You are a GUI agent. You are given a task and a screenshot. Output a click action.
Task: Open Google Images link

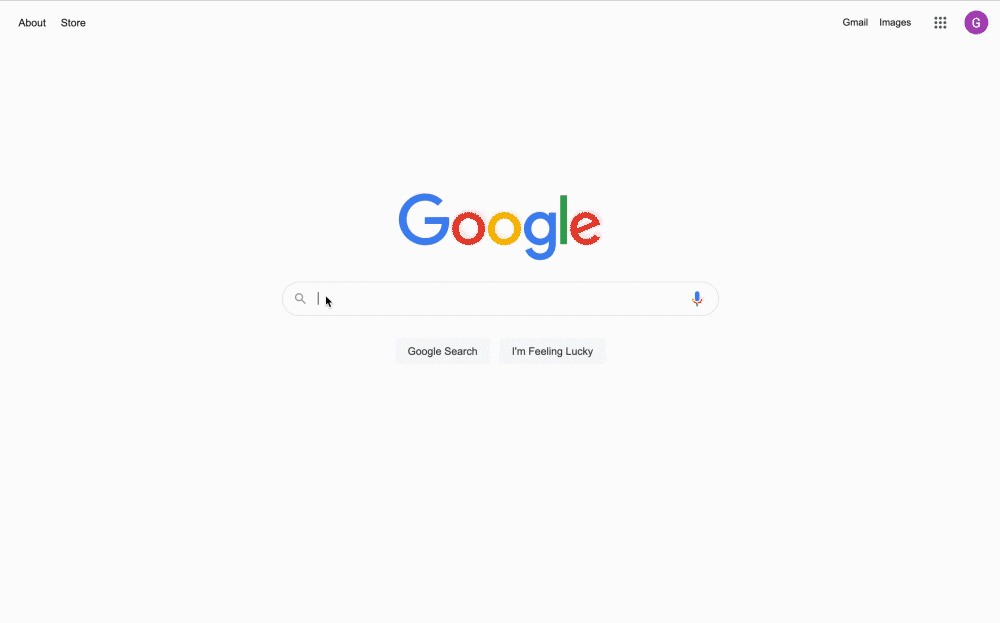(x=895, y=22)
